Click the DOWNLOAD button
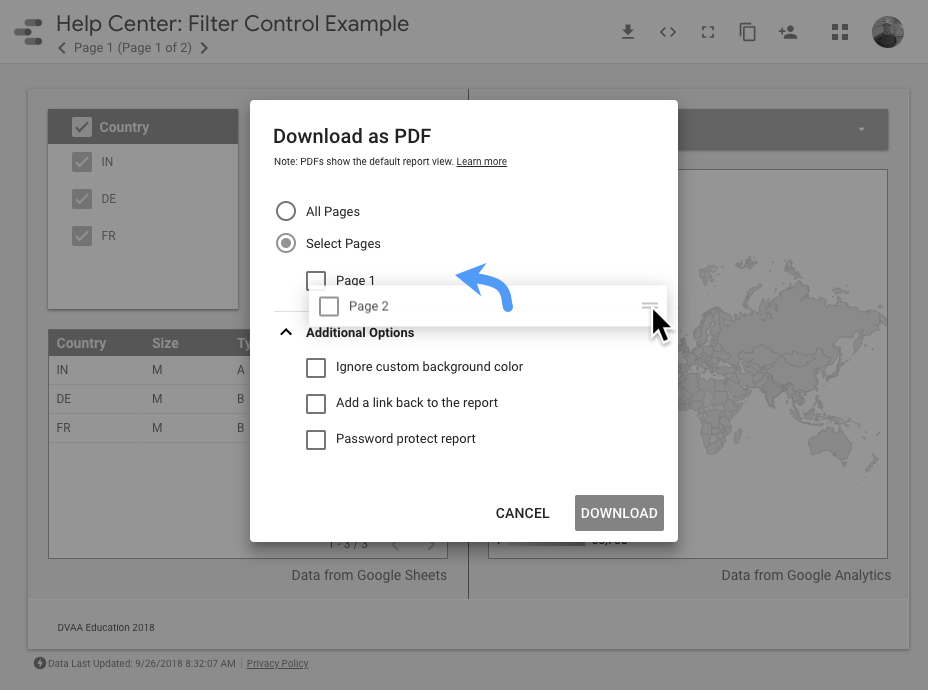Screen dimensions: 931x690 619,512
